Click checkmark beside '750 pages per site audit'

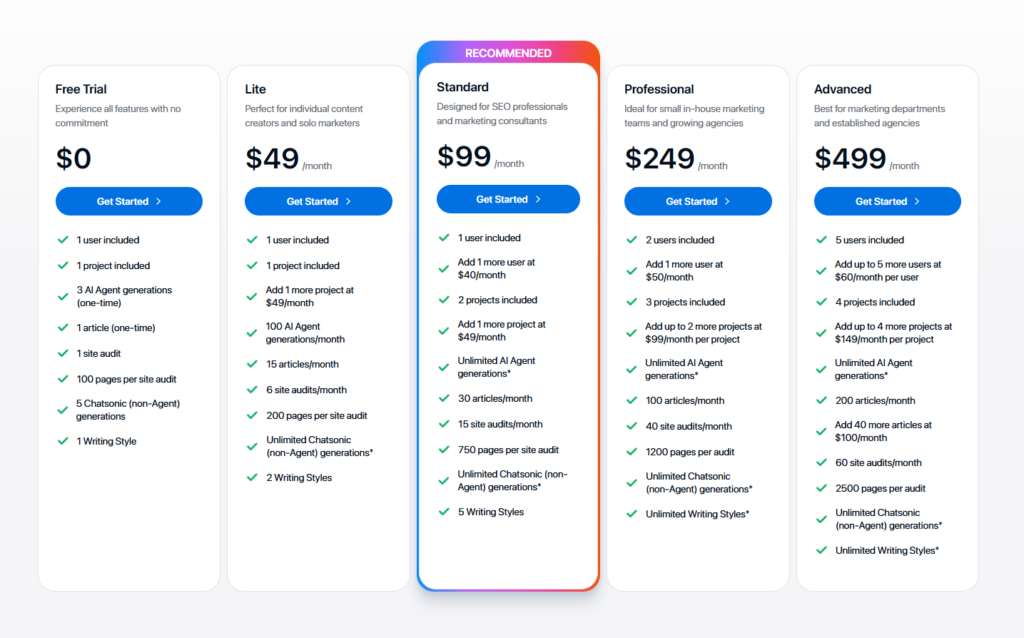coord(444,449)
